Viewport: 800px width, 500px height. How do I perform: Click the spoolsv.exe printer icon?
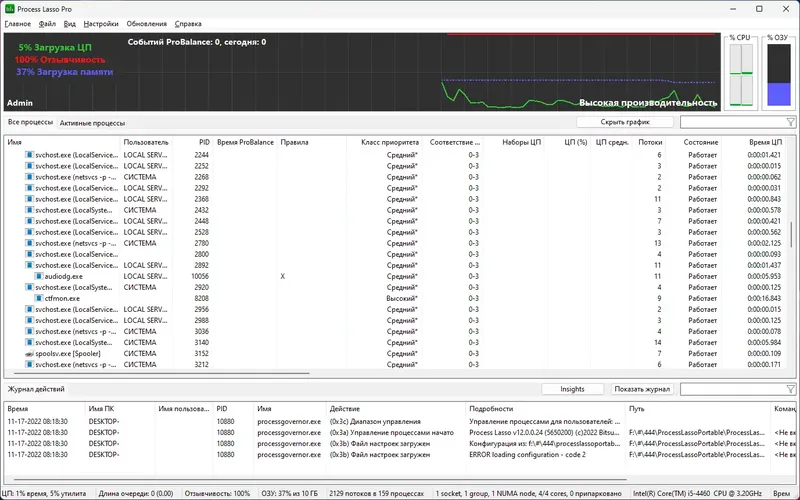29,354
